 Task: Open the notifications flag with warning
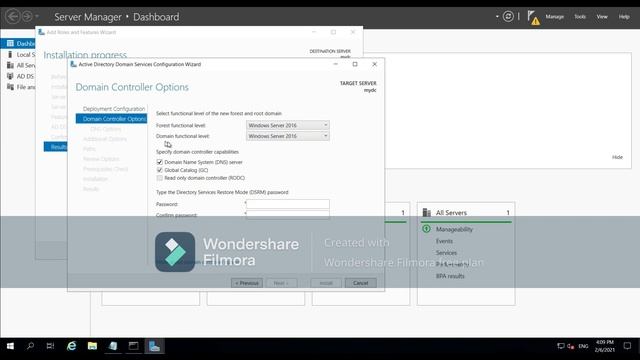[533, 17]
